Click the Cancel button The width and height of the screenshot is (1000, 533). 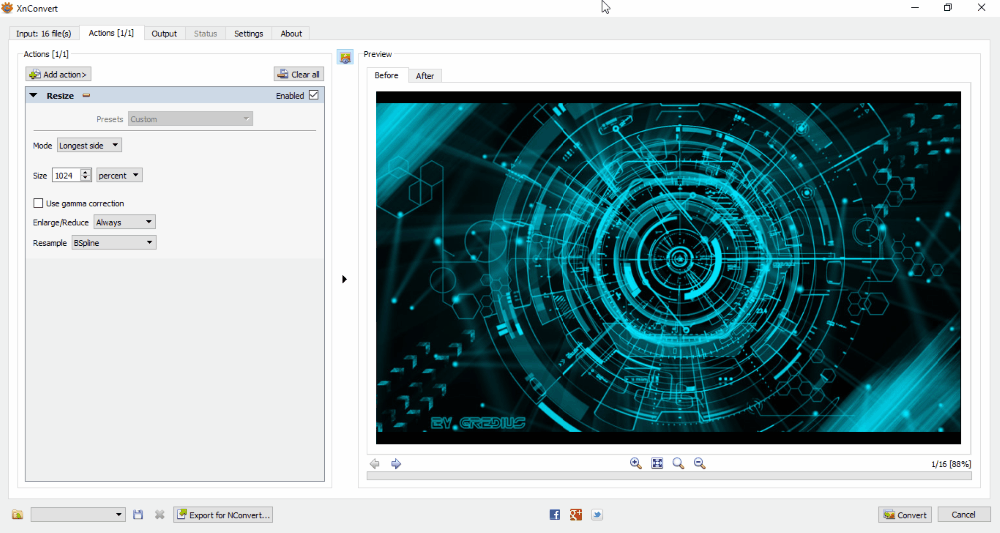(x=963, y=515)
